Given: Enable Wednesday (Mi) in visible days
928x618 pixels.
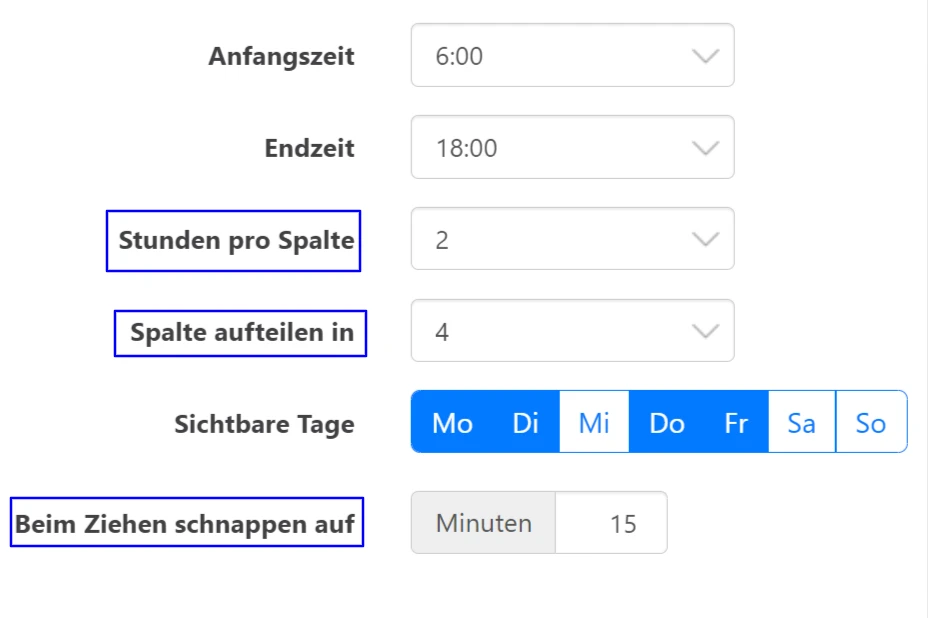Looking at the screenshot, I should click(x=594, y=423).
